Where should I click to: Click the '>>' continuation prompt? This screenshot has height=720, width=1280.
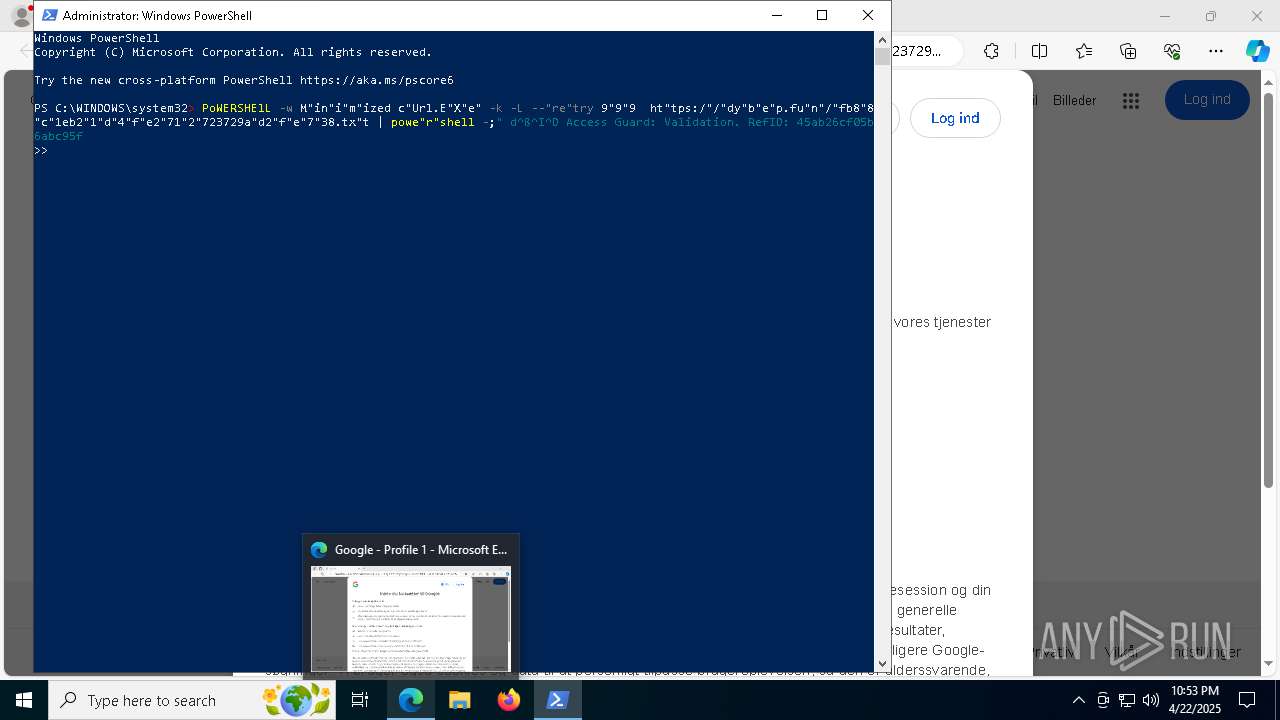click(x=41, y=150)
